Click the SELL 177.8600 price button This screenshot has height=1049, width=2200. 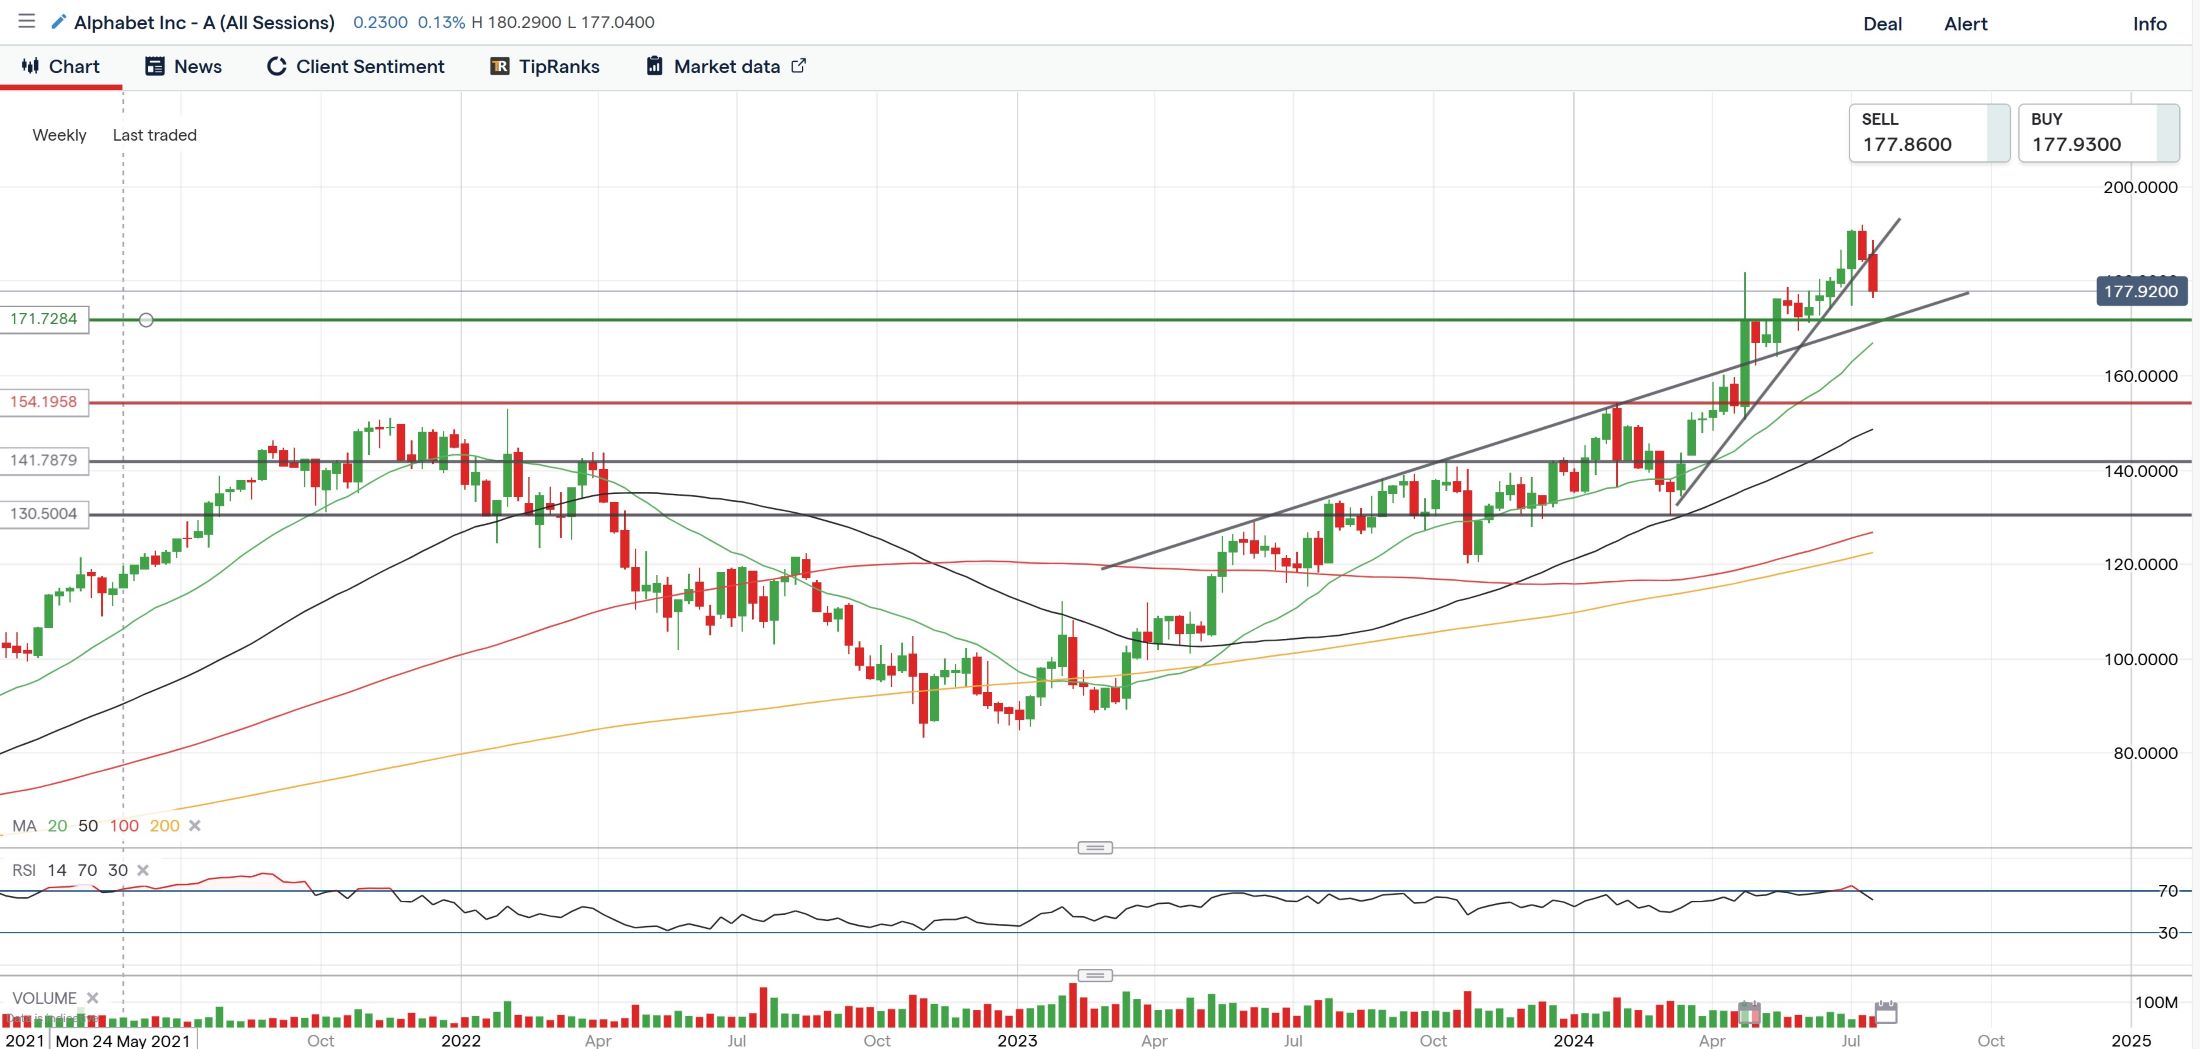tap(1929, 133)
